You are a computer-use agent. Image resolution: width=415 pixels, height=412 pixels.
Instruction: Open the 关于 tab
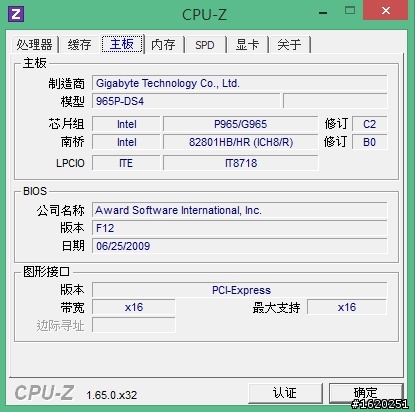point(289,44)
